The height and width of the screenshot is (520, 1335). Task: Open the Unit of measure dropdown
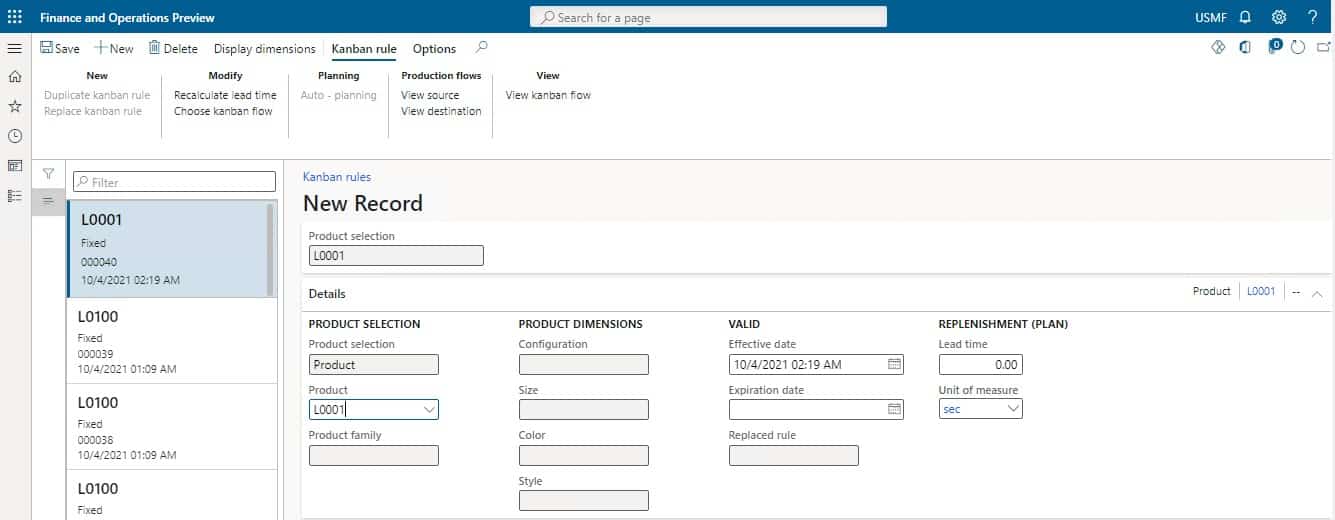pos(1013,409)
